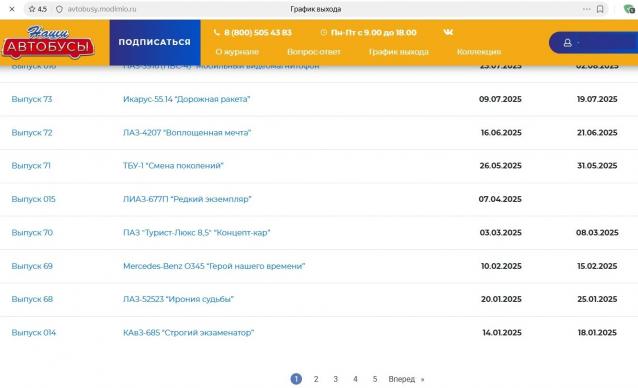Image resolution: width=638 pixels, height=388 pixels.
Task: Open Mercedes-Benz O345 "Герой нашего времени" link
Action: pos(214,266)
